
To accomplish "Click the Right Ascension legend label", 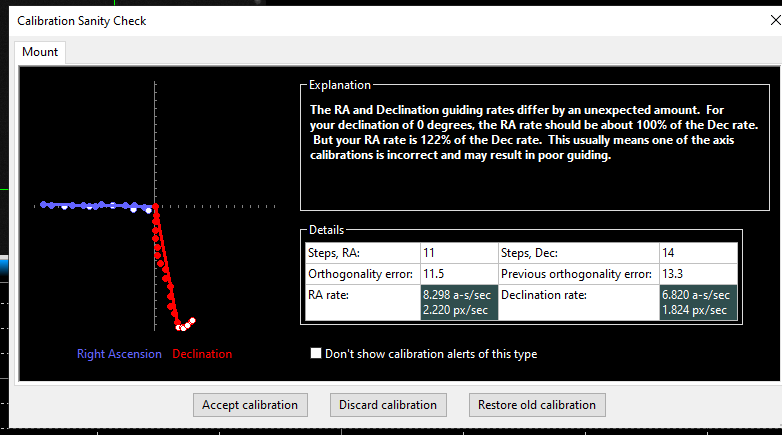I will coord(119,354).
